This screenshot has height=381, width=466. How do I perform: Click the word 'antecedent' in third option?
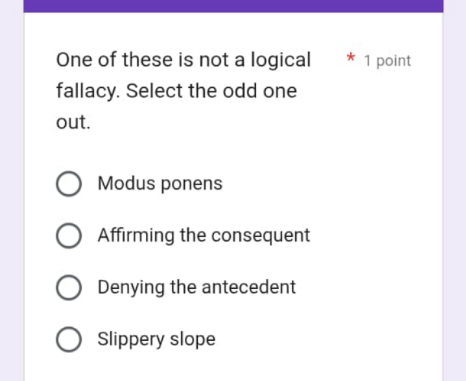pos(249,287)
